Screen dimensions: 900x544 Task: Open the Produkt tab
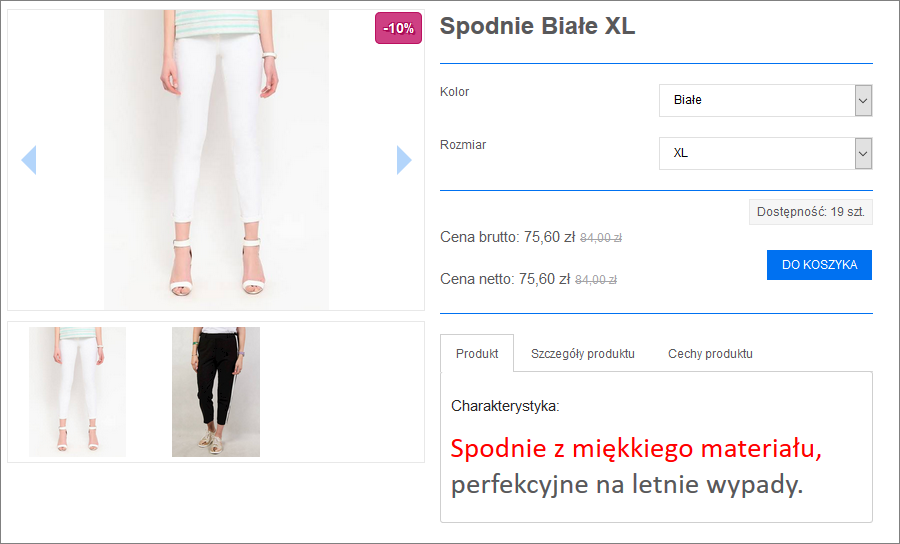(477, 354)
